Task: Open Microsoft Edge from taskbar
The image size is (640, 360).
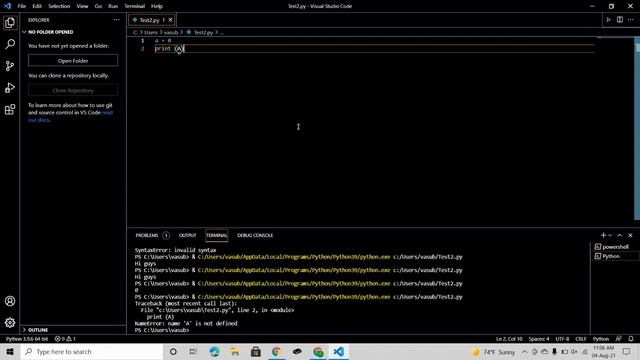Action: click(x=214, y=351)
